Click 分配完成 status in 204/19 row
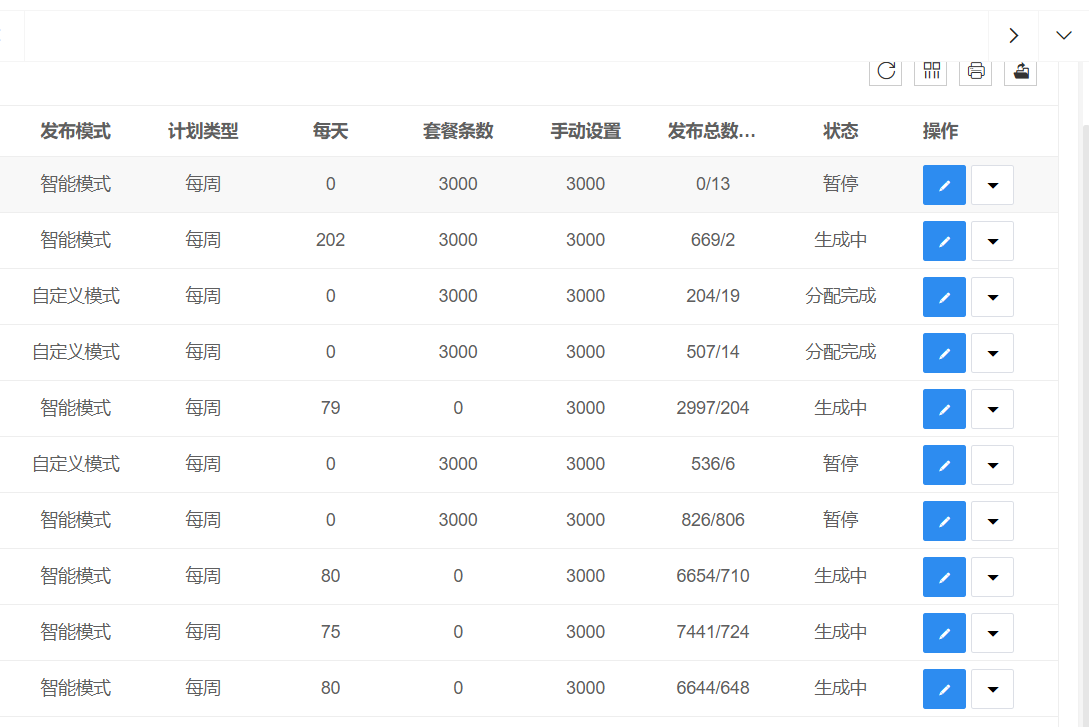Screen dimensions: 1089x727 point(840,296)
